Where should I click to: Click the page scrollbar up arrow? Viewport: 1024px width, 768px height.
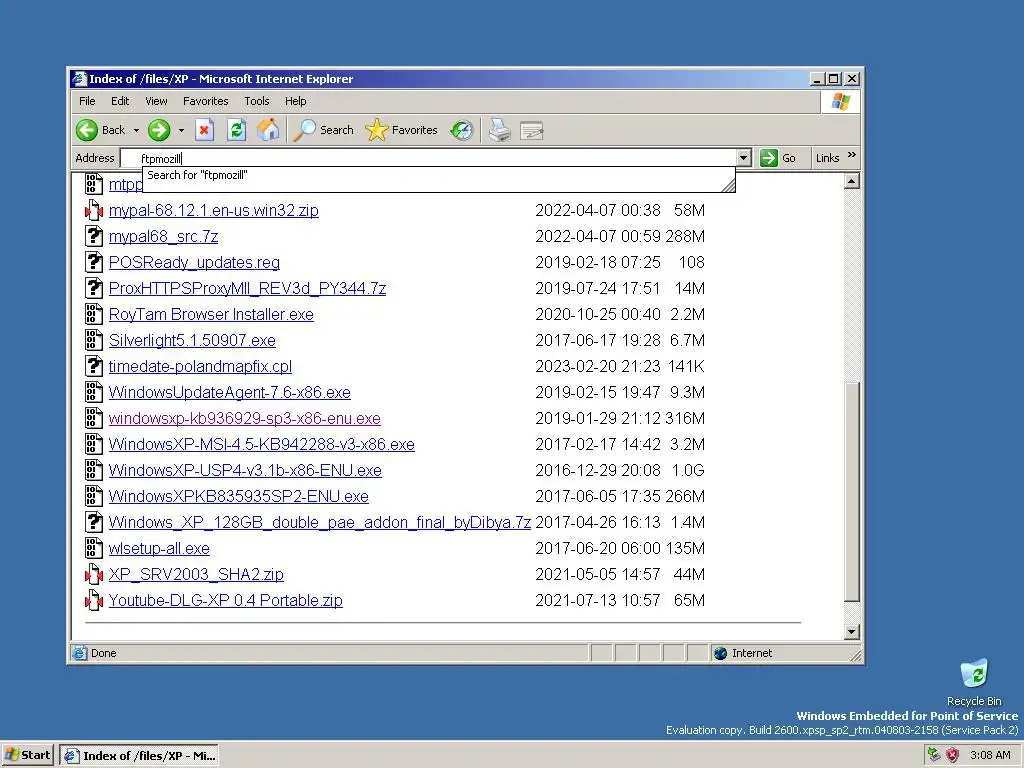pos(852,181)
